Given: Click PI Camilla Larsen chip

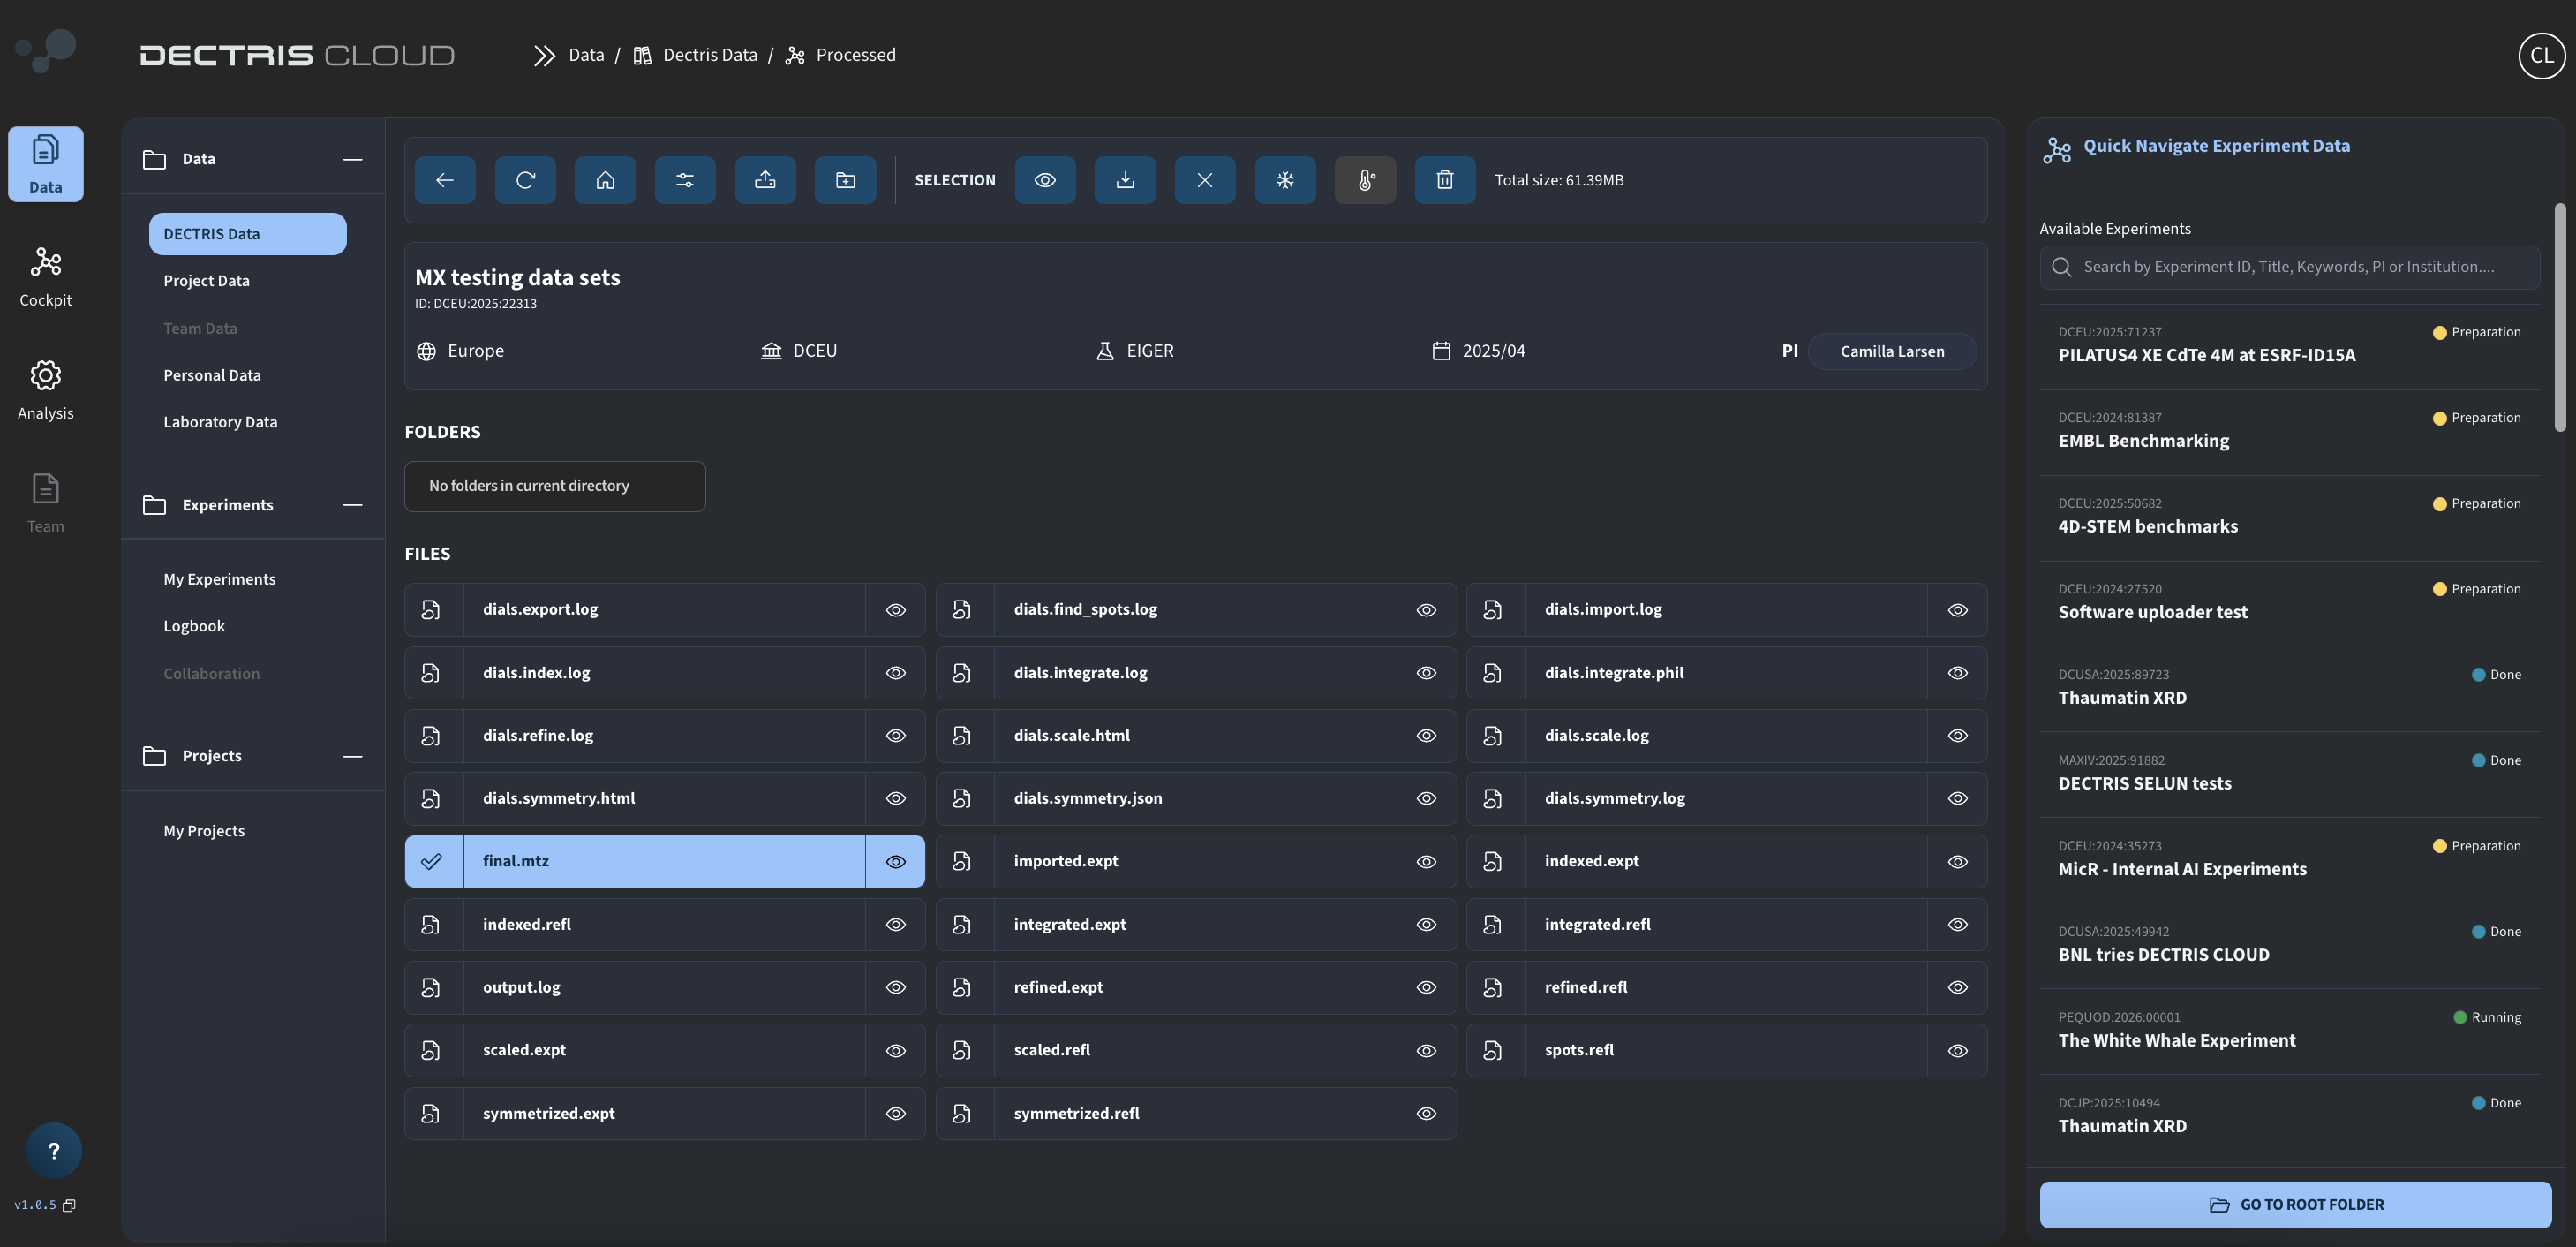Looking at the screenshot, I should 1892,351.
